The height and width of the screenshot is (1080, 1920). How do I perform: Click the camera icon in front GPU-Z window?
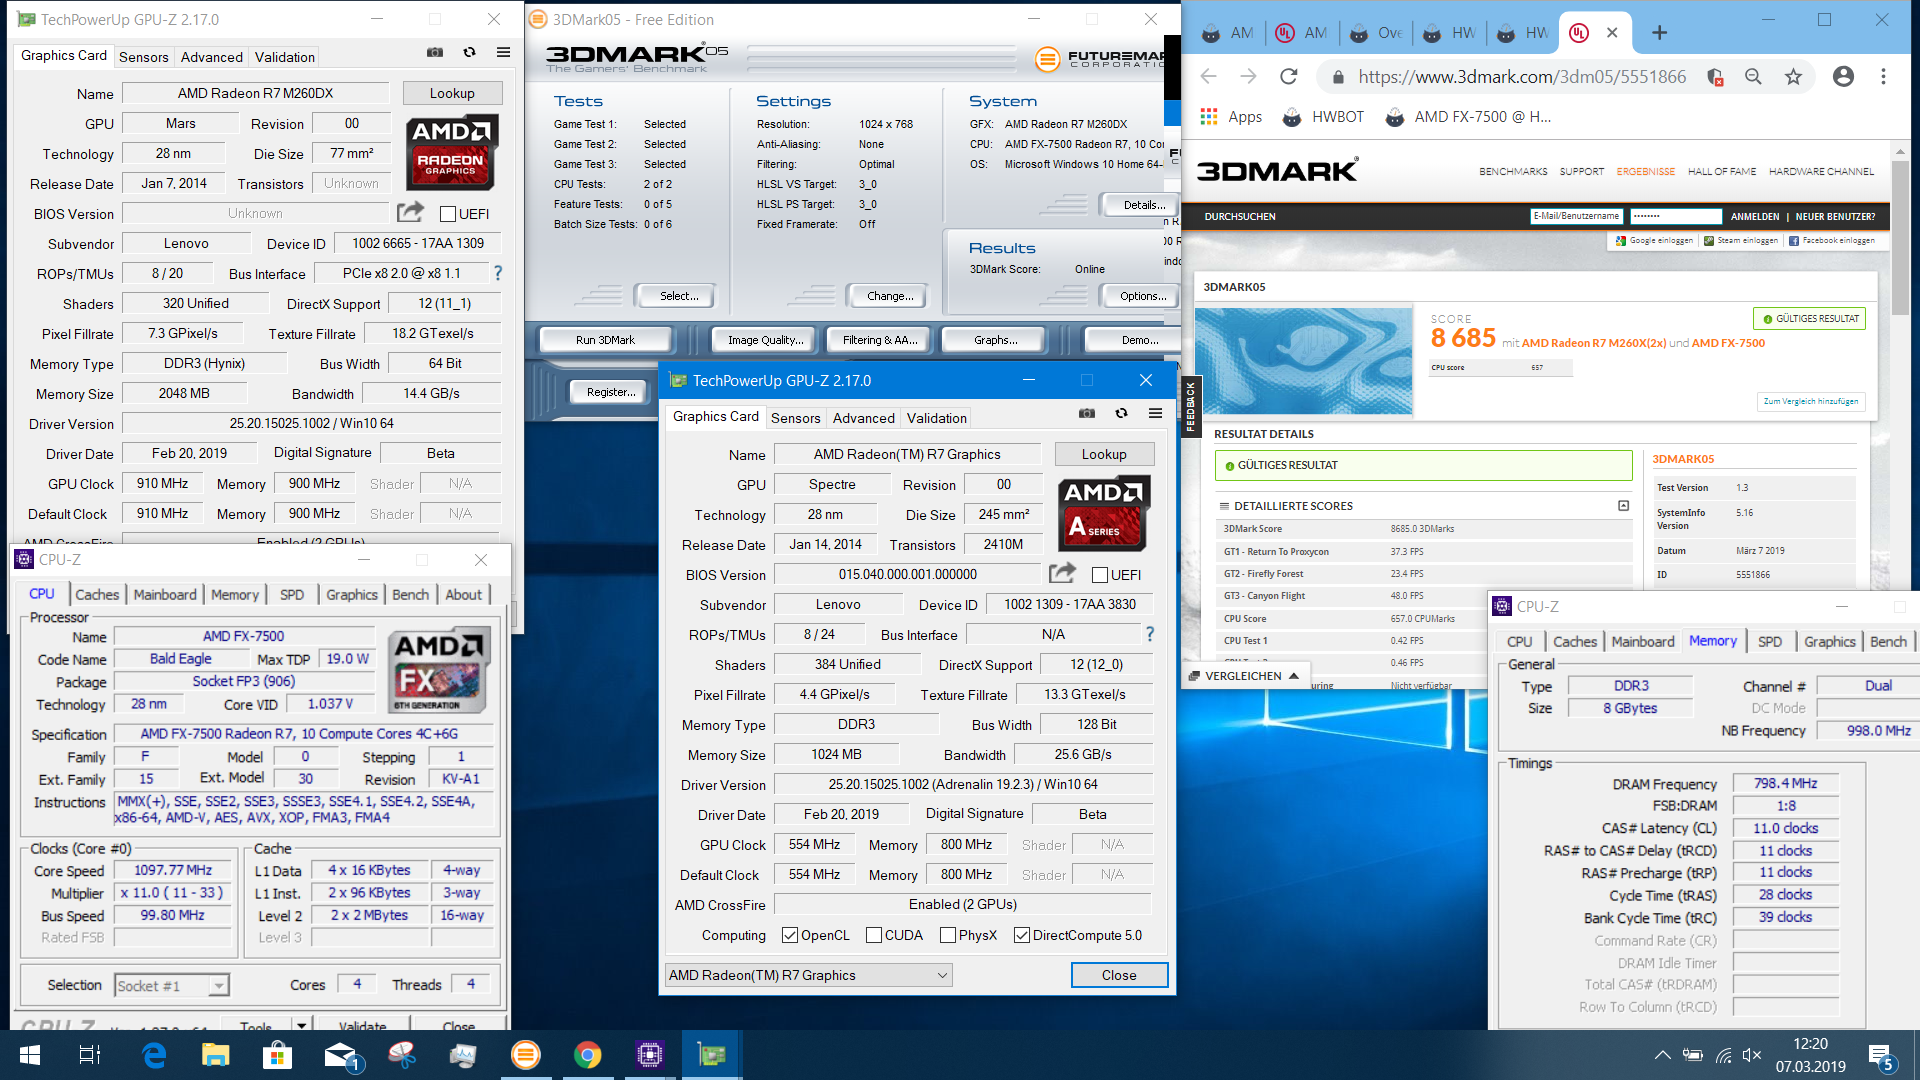[x=1087, y=414]
